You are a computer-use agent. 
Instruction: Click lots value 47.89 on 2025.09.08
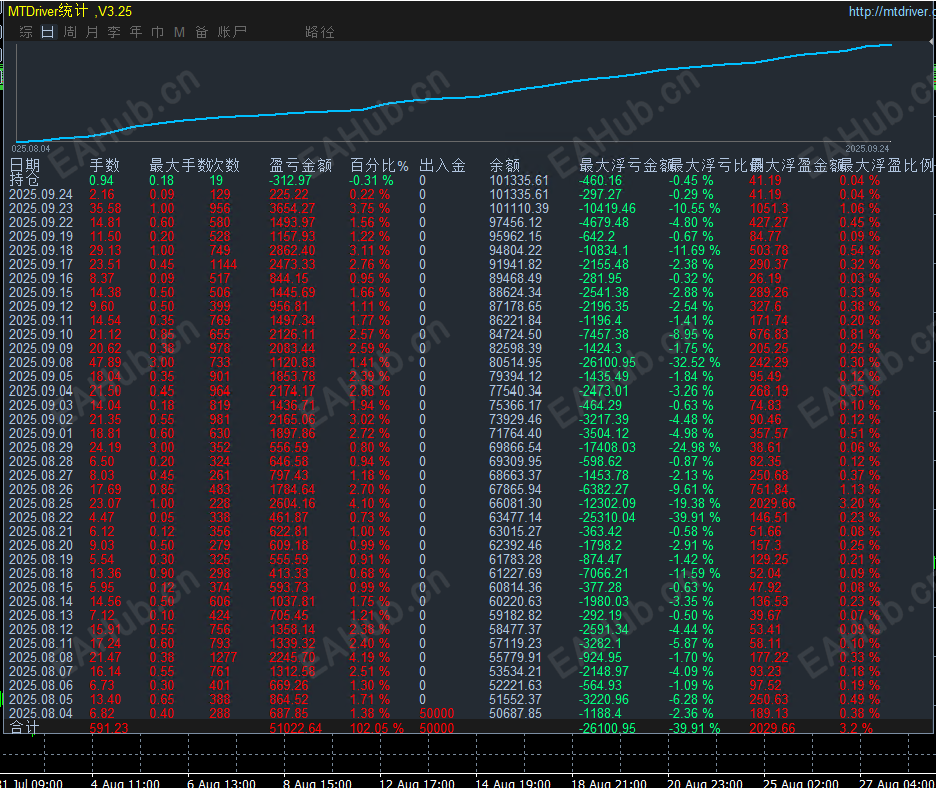pos(105,362)
